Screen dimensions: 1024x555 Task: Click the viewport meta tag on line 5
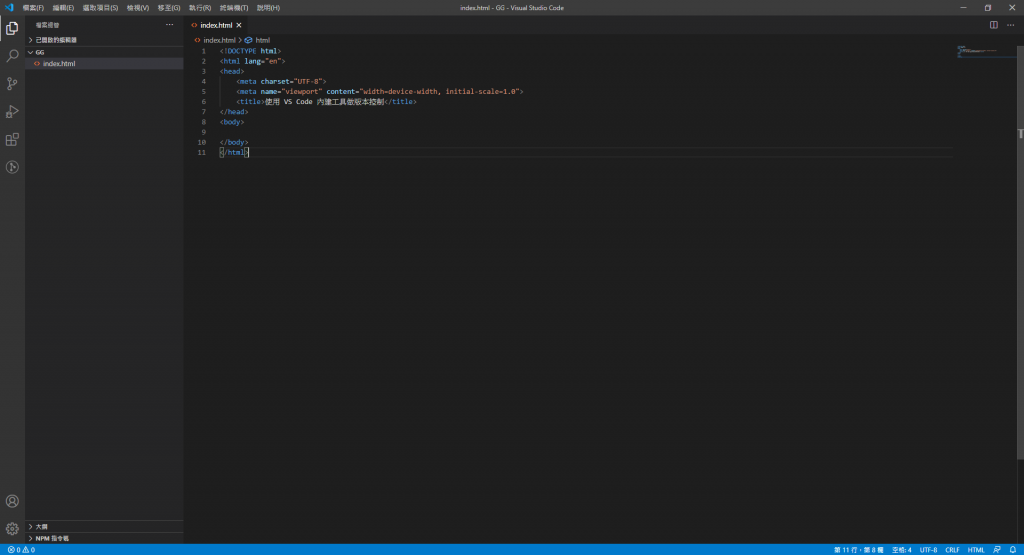(380, 91)
